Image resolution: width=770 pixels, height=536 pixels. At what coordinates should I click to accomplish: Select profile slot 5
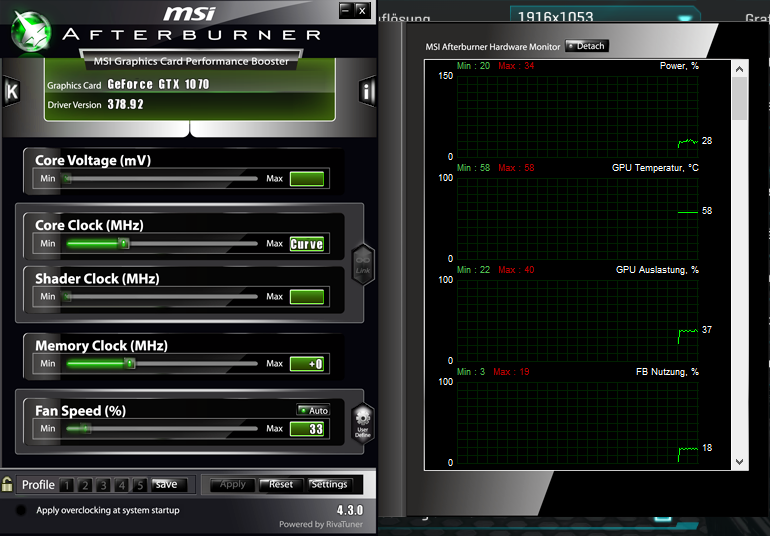click(140, 485)
